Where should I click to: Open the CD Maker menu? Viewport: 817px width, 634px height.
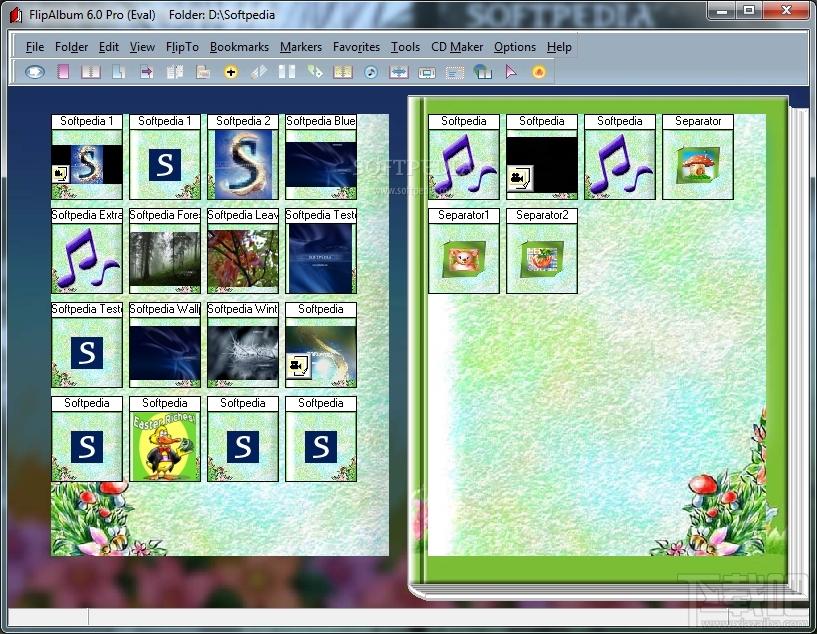(x=457, y=47)
